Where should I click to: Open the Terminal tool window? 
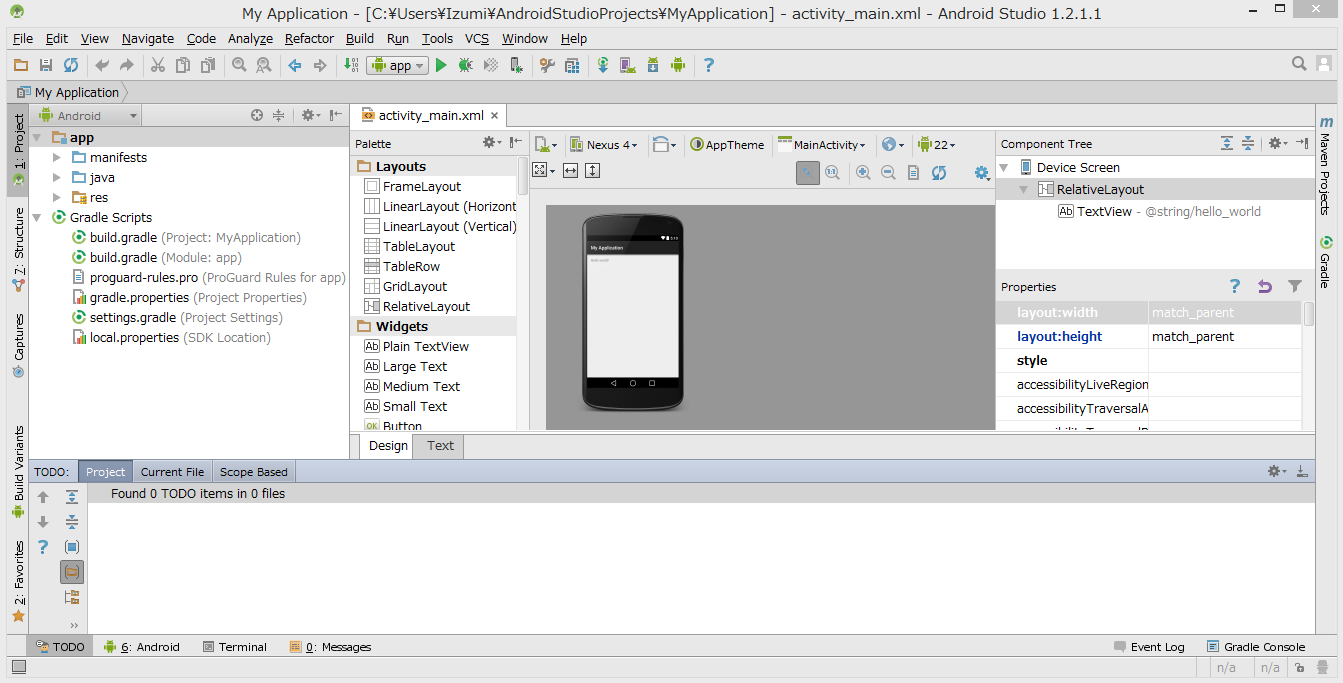pyautogui.click(x=234, y=646)
